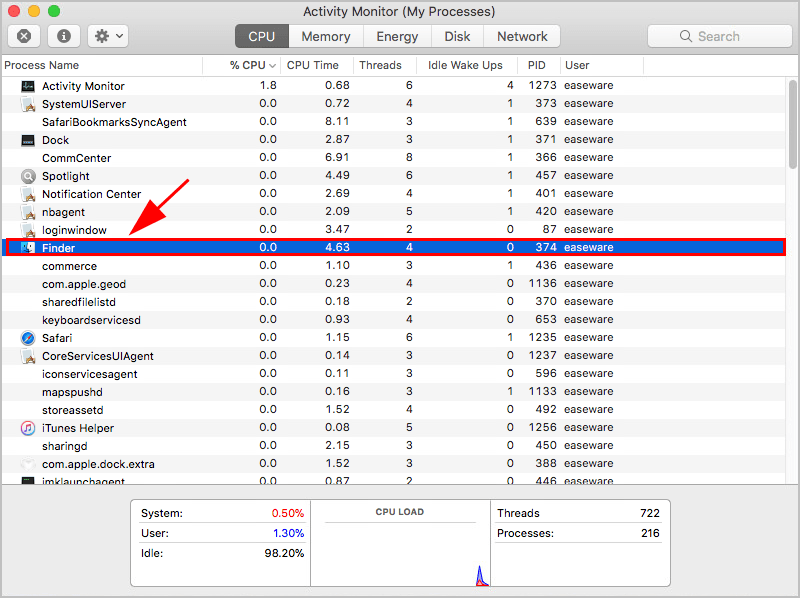Select the storeassetd process row

pyautogui.click(x=394, y=410)
